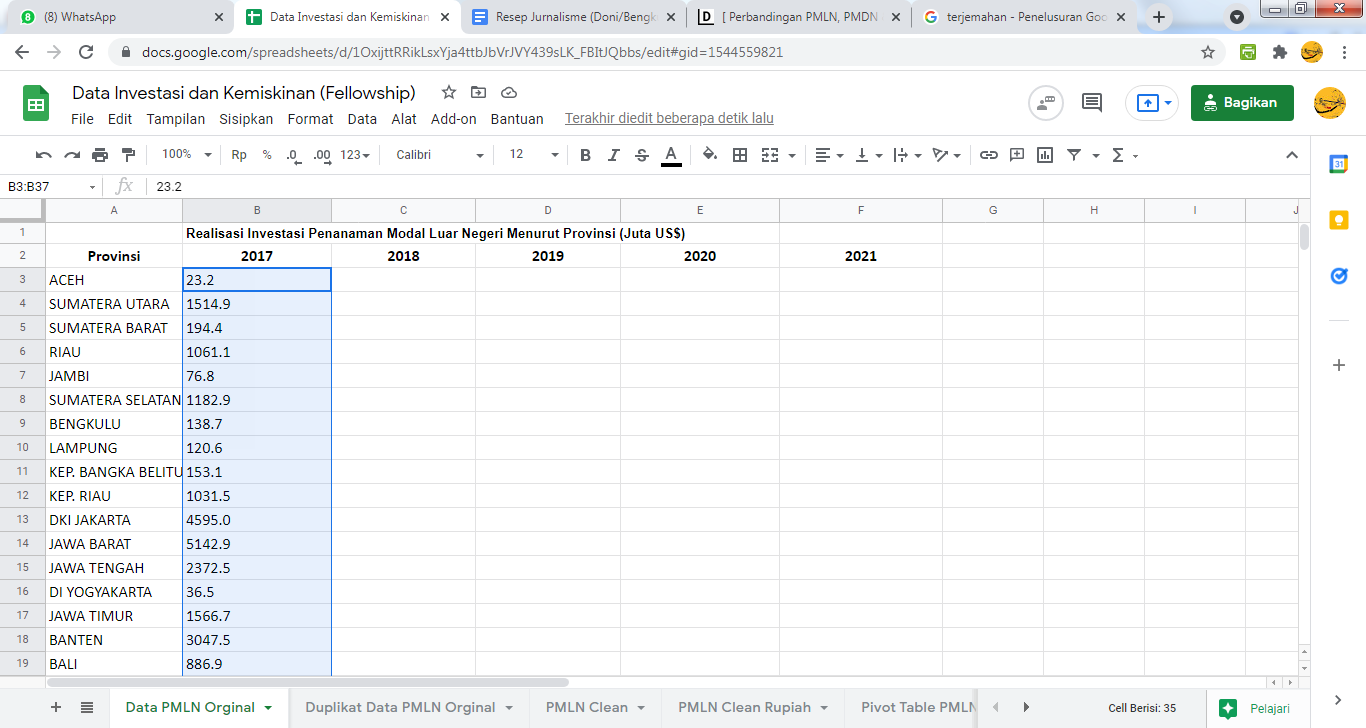The width and height of the screenshot is (1366, 728).
Task: Open Google Keep in side panel
Action: tap(1339, 220)
